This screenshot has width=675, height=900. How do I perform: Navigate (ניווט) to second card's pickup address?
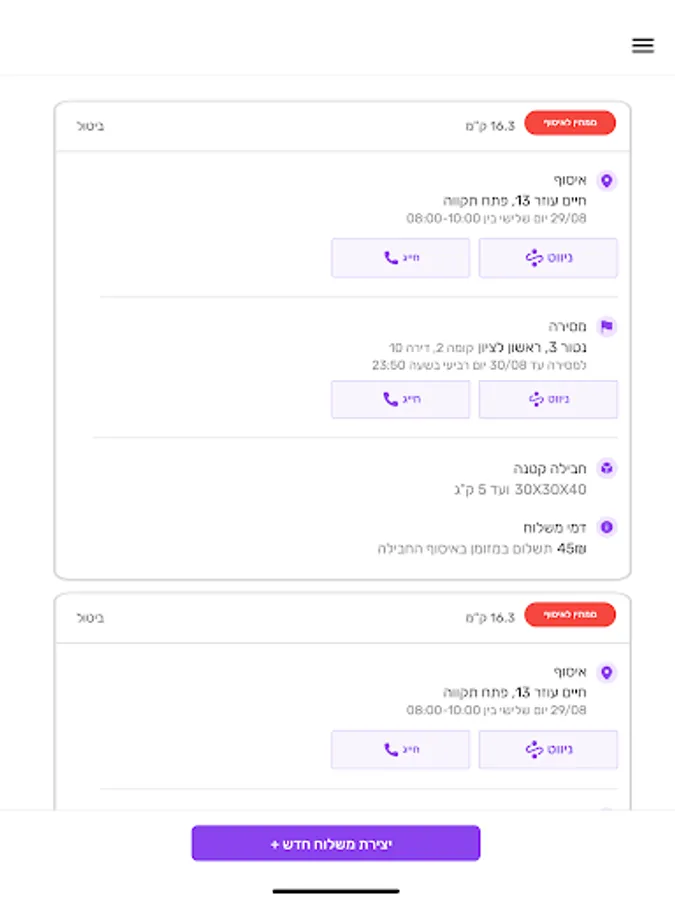548,750
